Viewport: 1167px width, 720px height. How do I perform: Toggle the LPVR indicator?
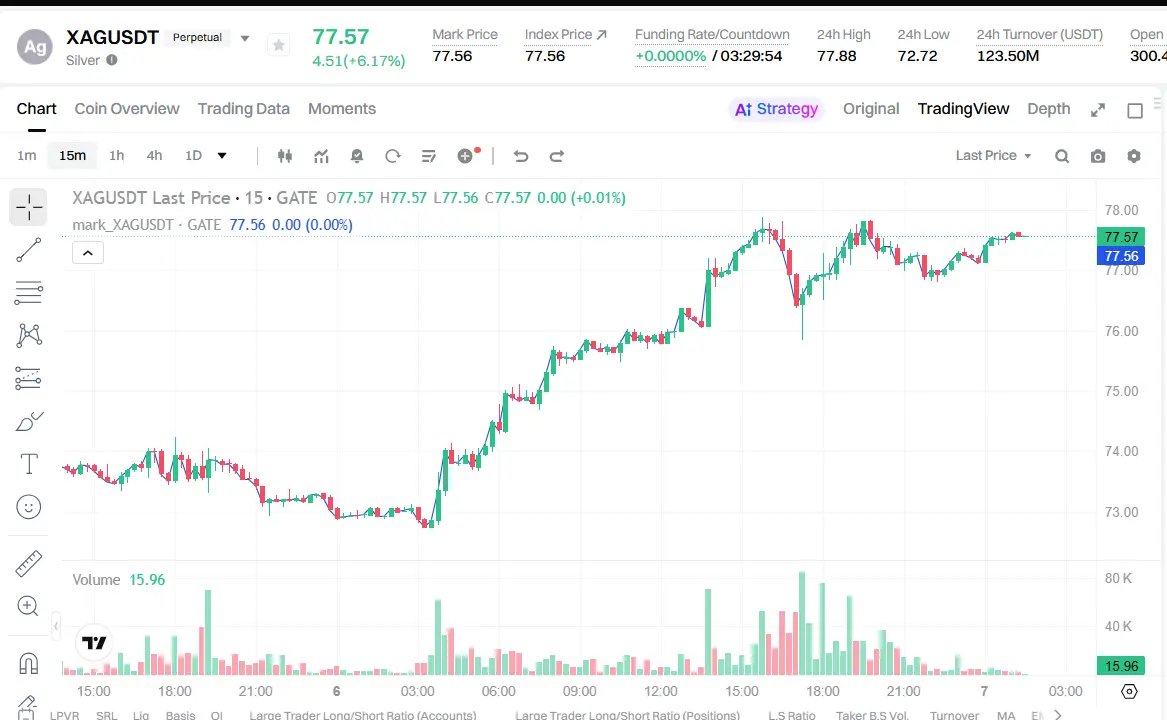click(64, 715)
